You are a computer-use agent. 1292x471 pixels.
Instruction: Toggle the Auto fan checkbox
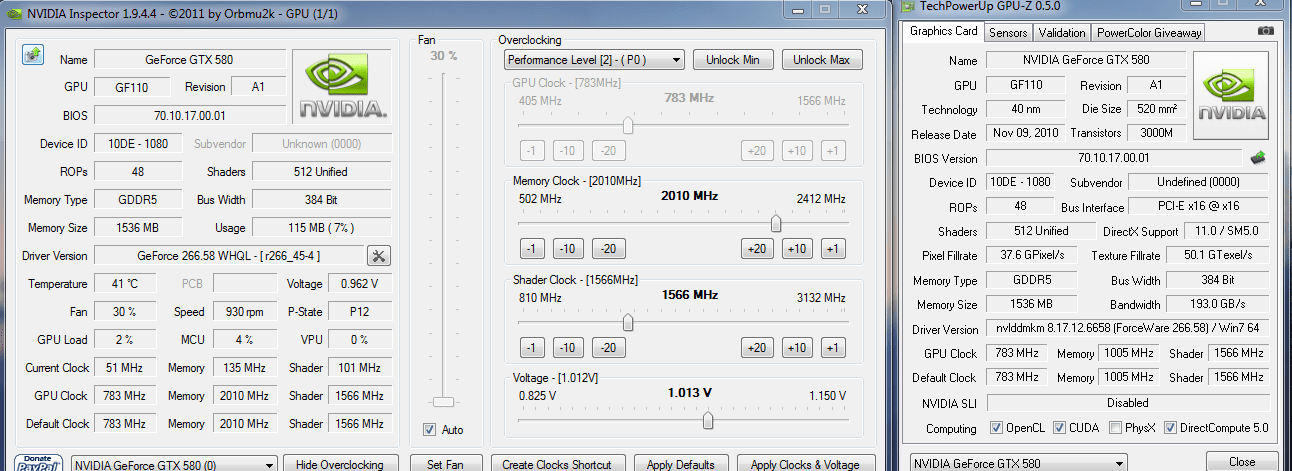(430, 430)
